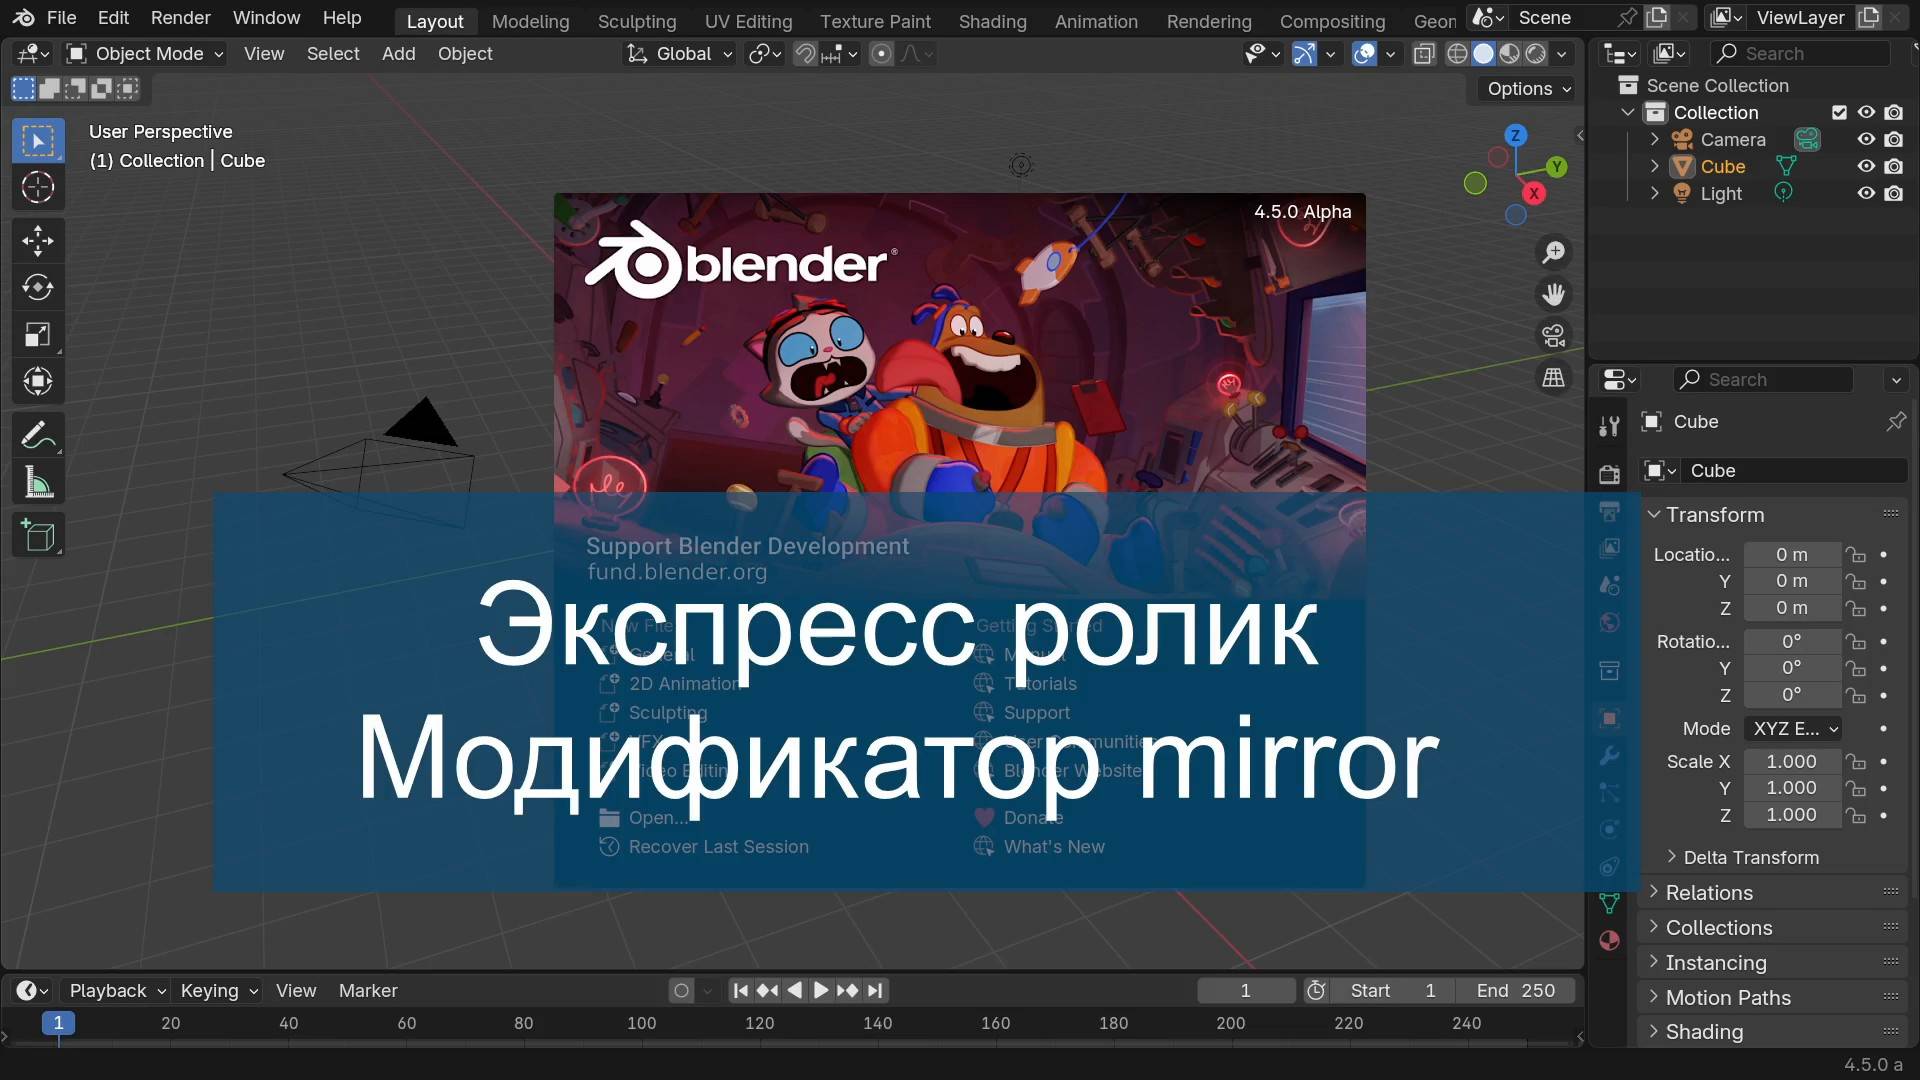This screenshot has height=1080, width=1920.
Task: Toggle camera render visibility for Cube
Action: coord(1895,166)
